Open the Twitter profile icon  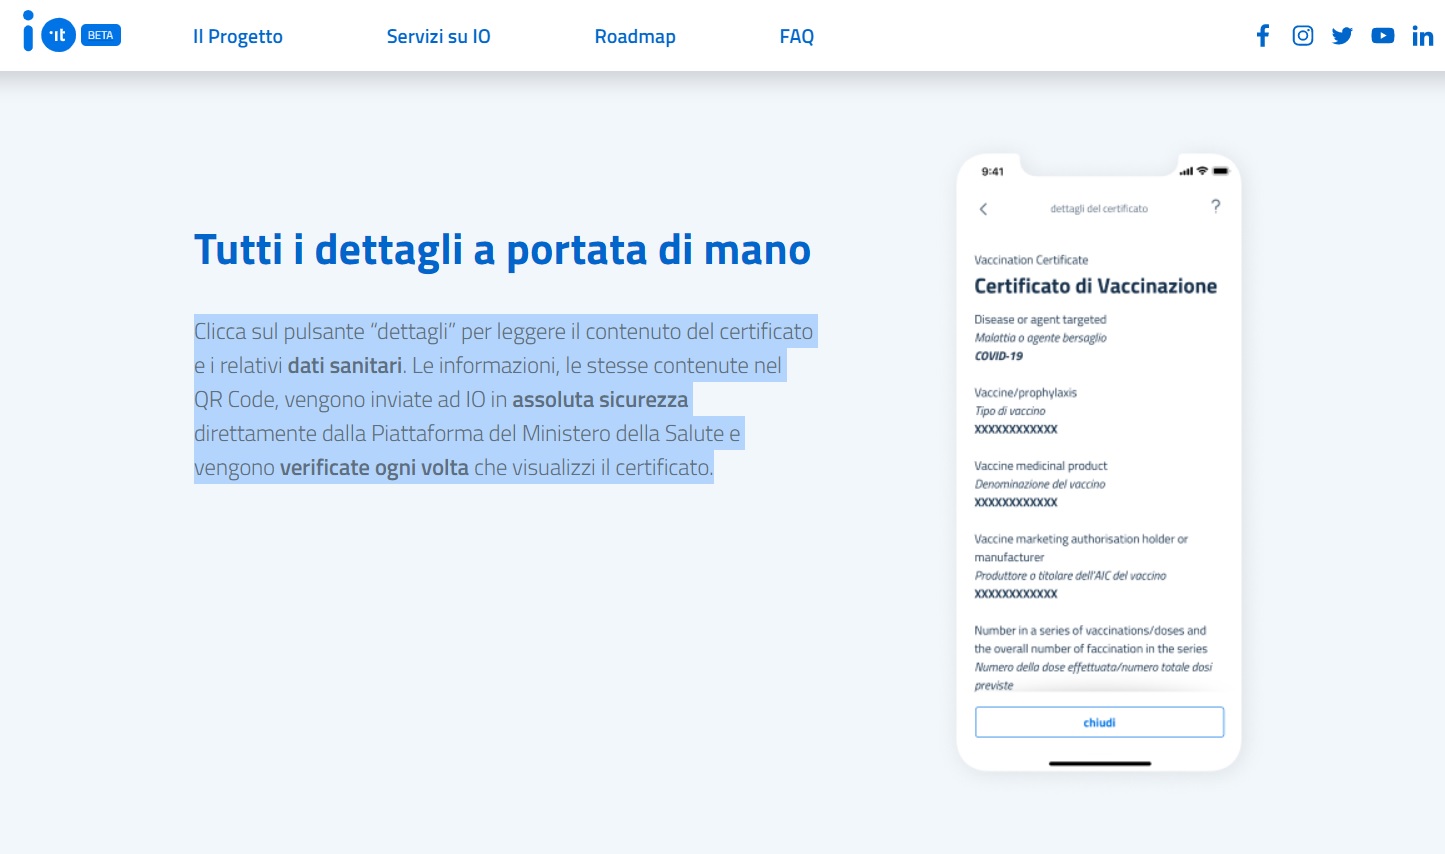(1342, 36)
